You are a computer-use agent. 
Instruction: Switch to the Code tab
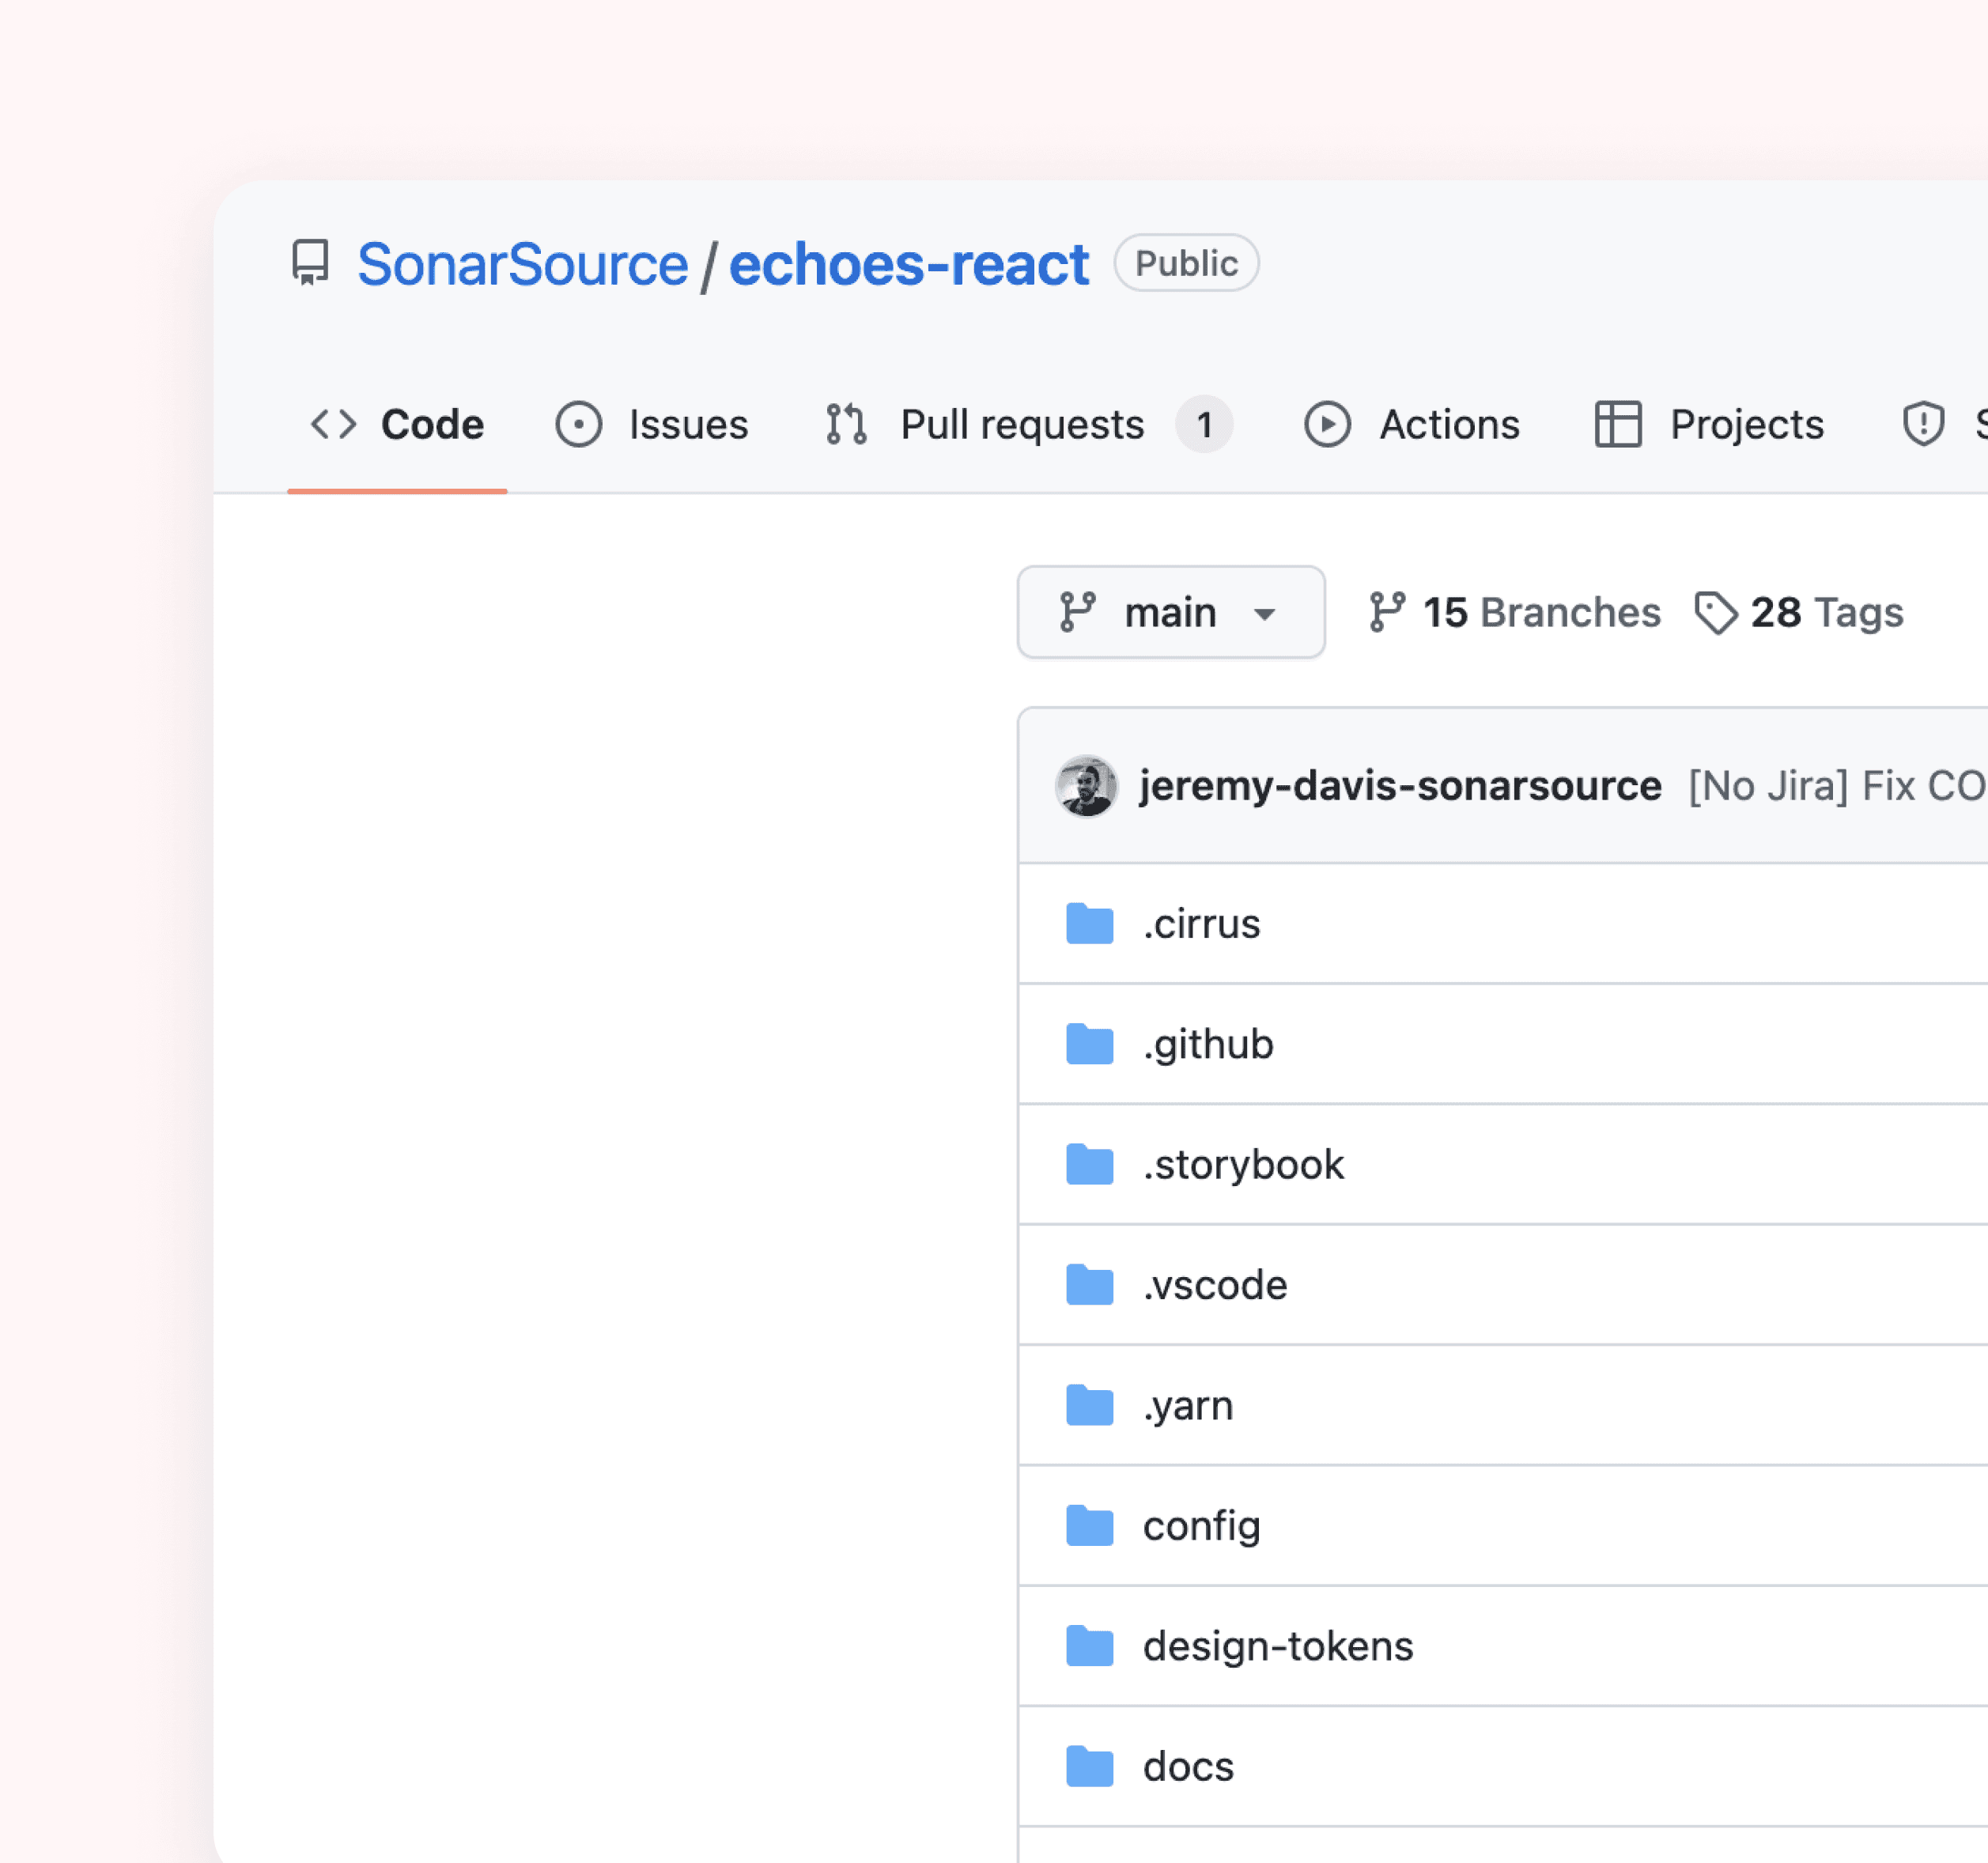pos(398,425)
